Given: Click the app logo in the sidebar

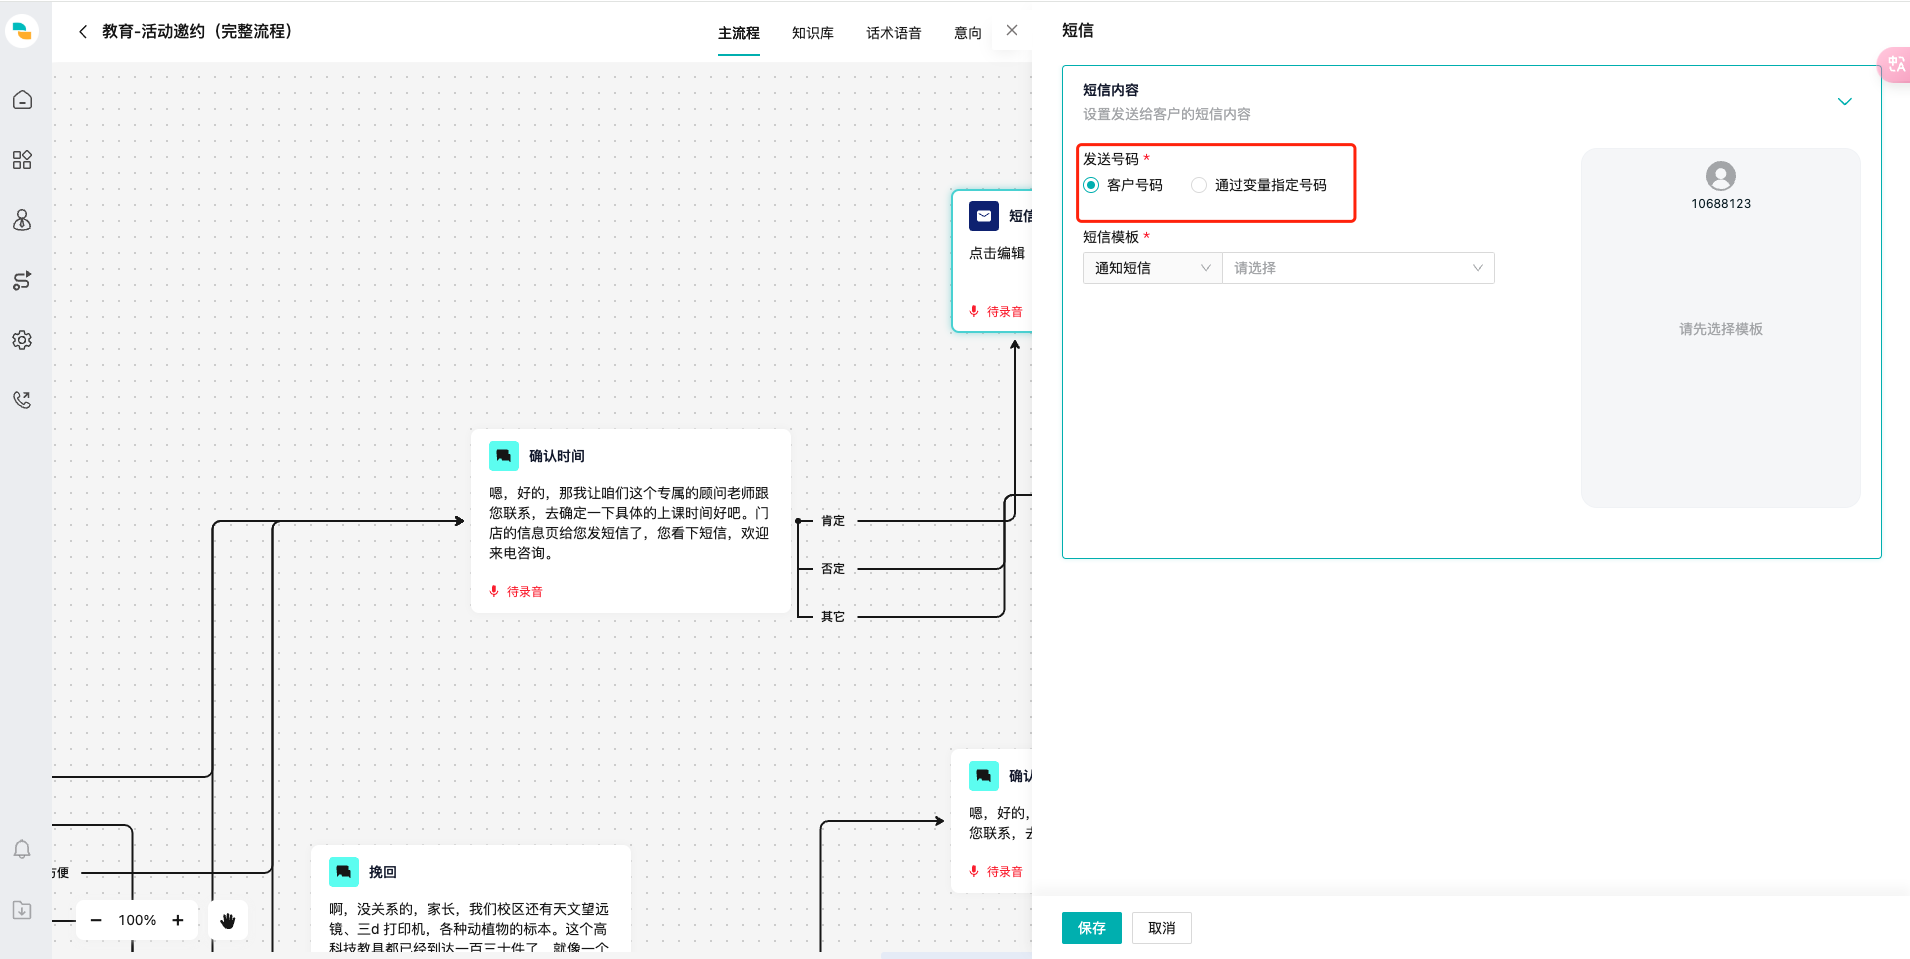Looking at the screenshot, I should (x=22, y=31).
